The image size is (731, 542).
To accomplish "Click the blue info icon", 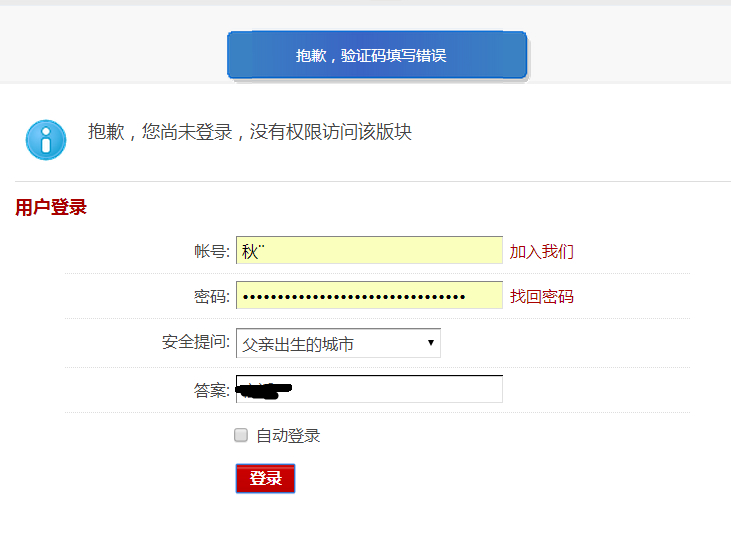I will tap(46, 139).
